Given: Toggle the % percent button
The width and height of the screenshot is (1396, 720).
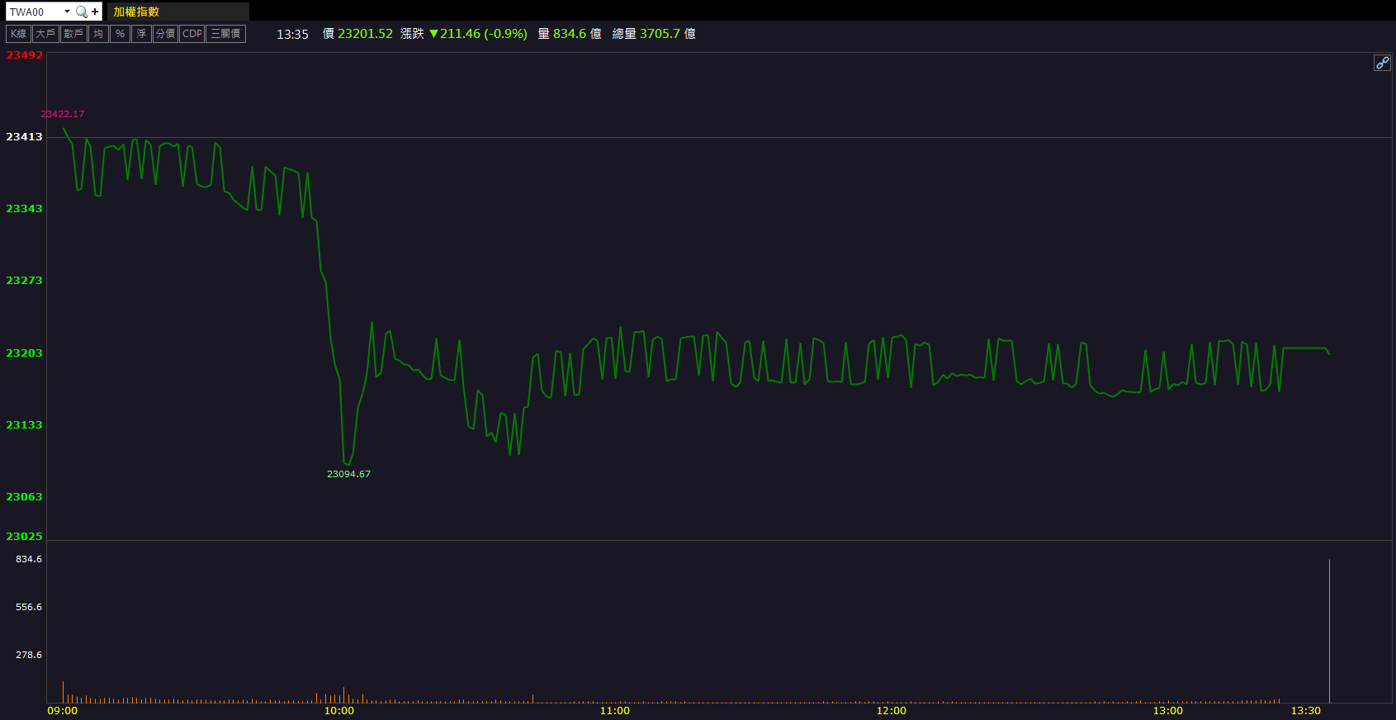Looking at the screenshot, I should [x=120, y=34].
